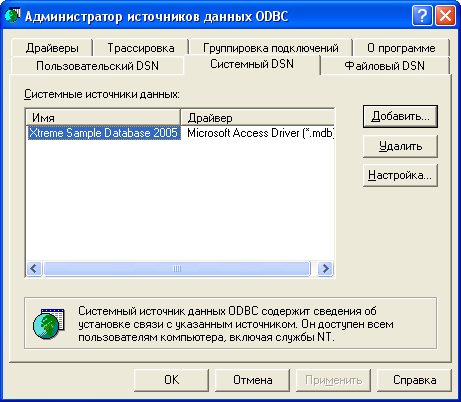461x402 pixels.
Task: Close the ODBC administrator window
Action: 445,16
